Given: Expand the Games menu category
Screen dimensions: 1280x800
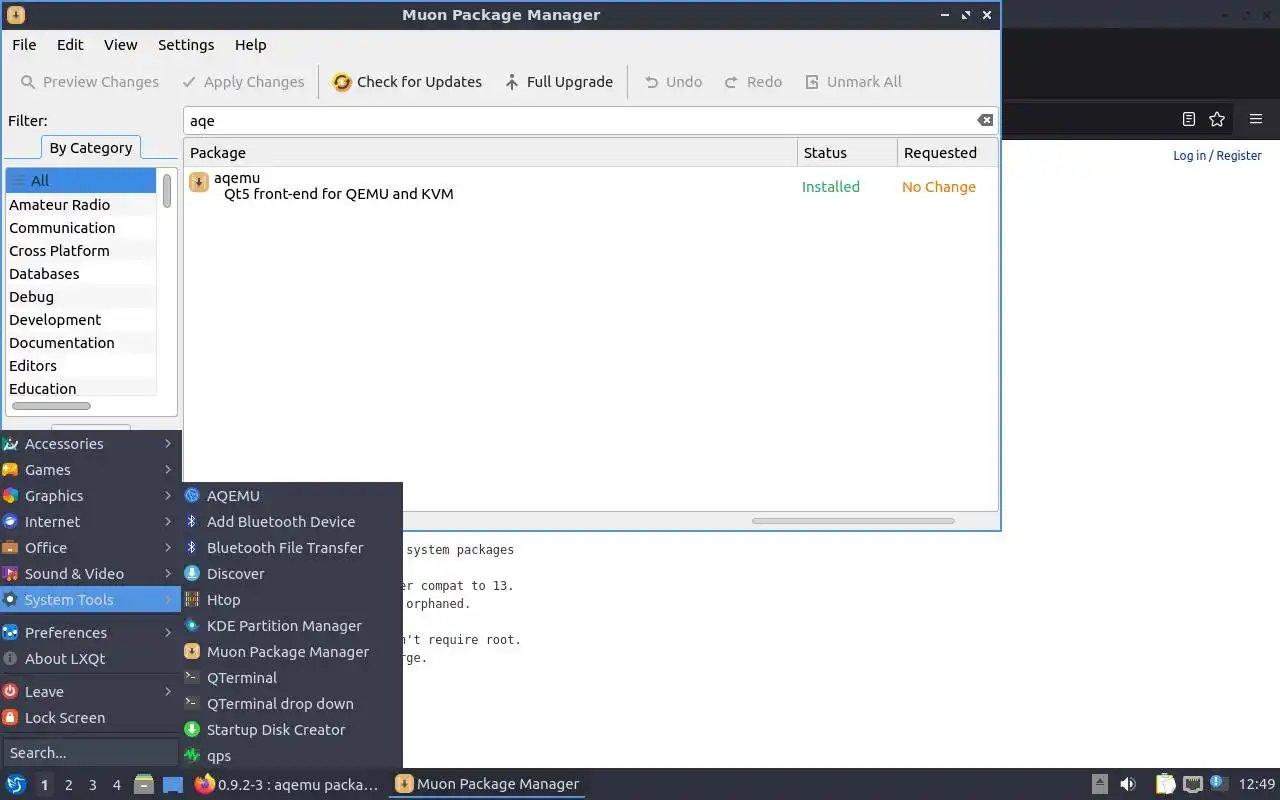Looking at the screenshot, I should pos(90,470).
